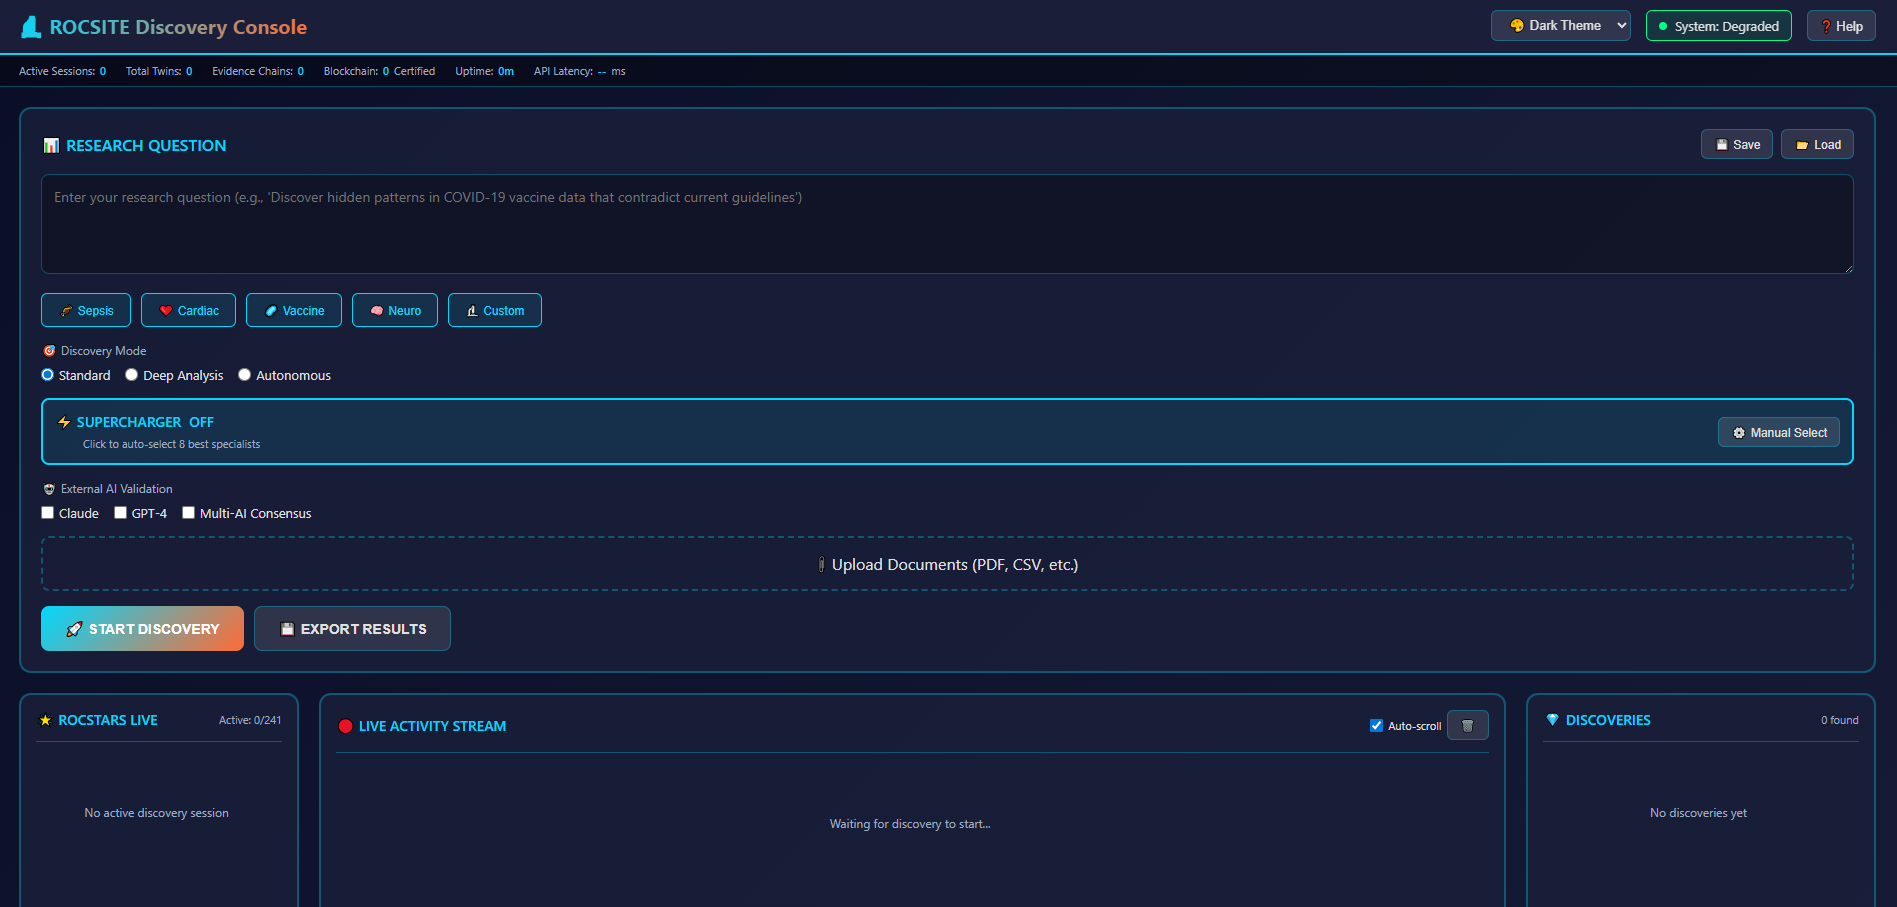1897x907 pixels.
Task: Click the ROCSITE logo icon in the header
Action: click(30, 26)
